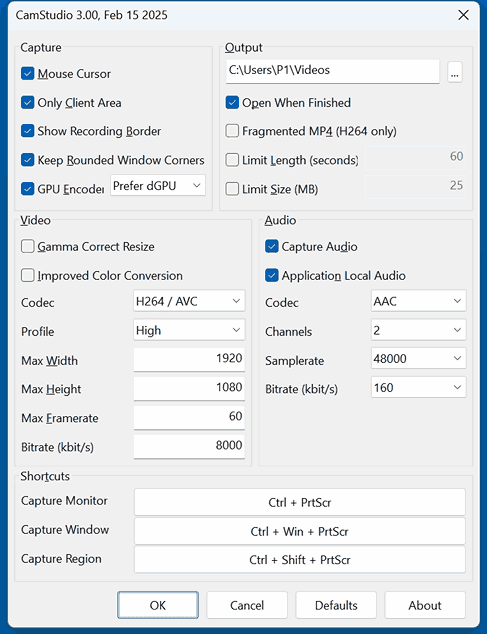Open the Samplerate 48000 dropdown

tap(419, 358)
